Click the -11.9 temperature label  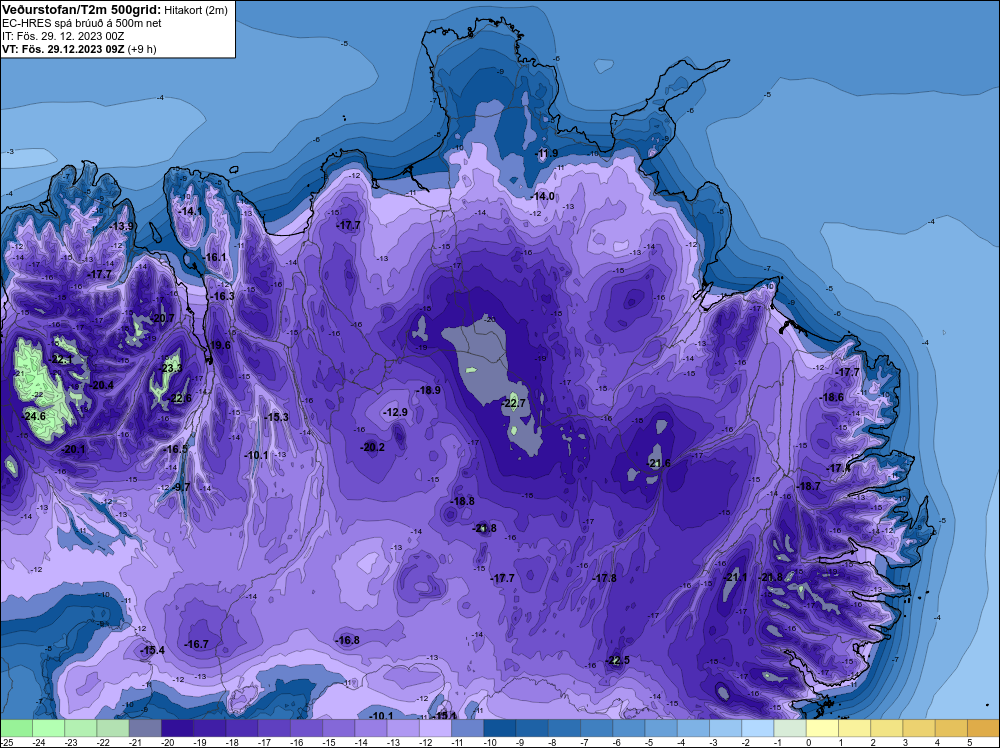coord(547,153)
